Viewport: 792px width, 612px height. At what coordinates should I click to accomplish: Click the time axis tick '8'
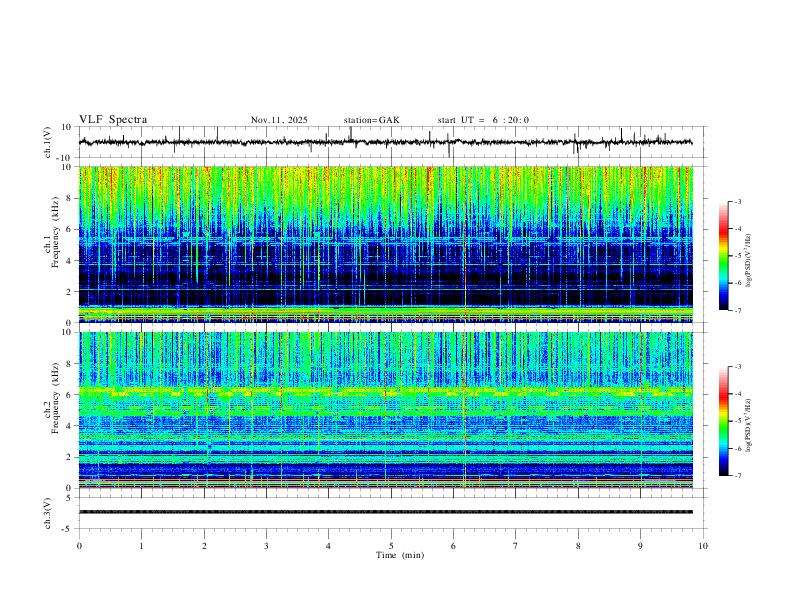tap(578, 546)
